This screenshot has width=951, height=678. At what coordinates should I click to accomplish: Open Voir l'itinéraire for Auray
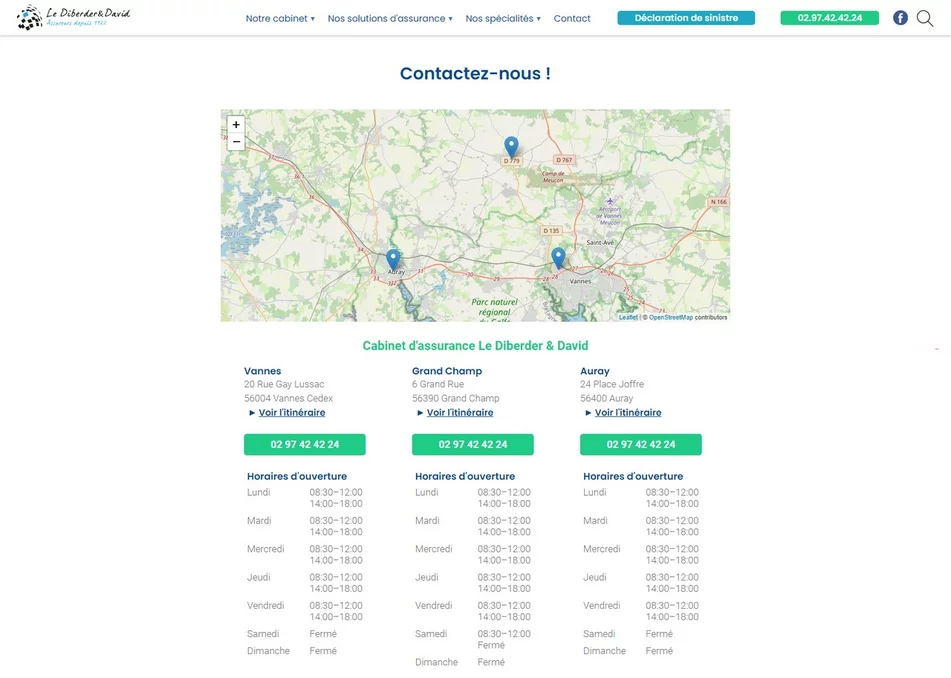627,412
